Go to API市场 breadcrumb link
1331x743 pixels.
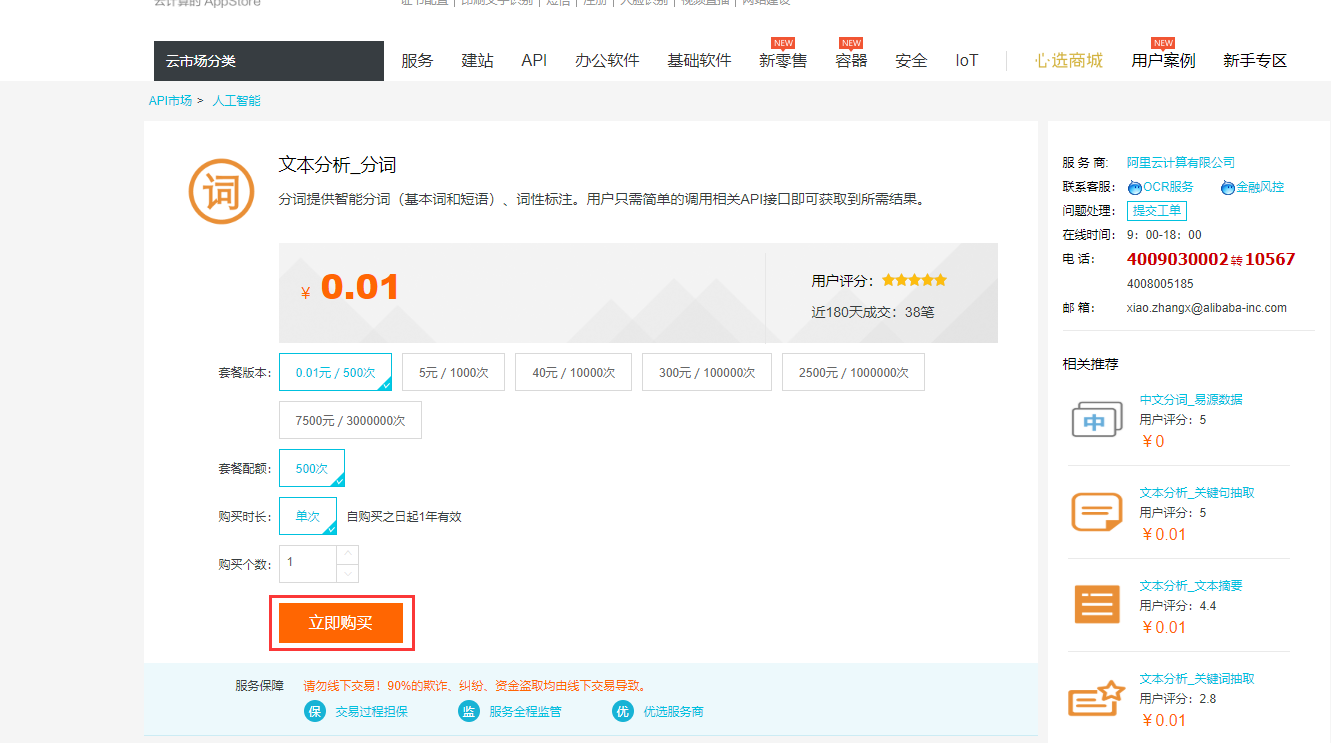170,101
